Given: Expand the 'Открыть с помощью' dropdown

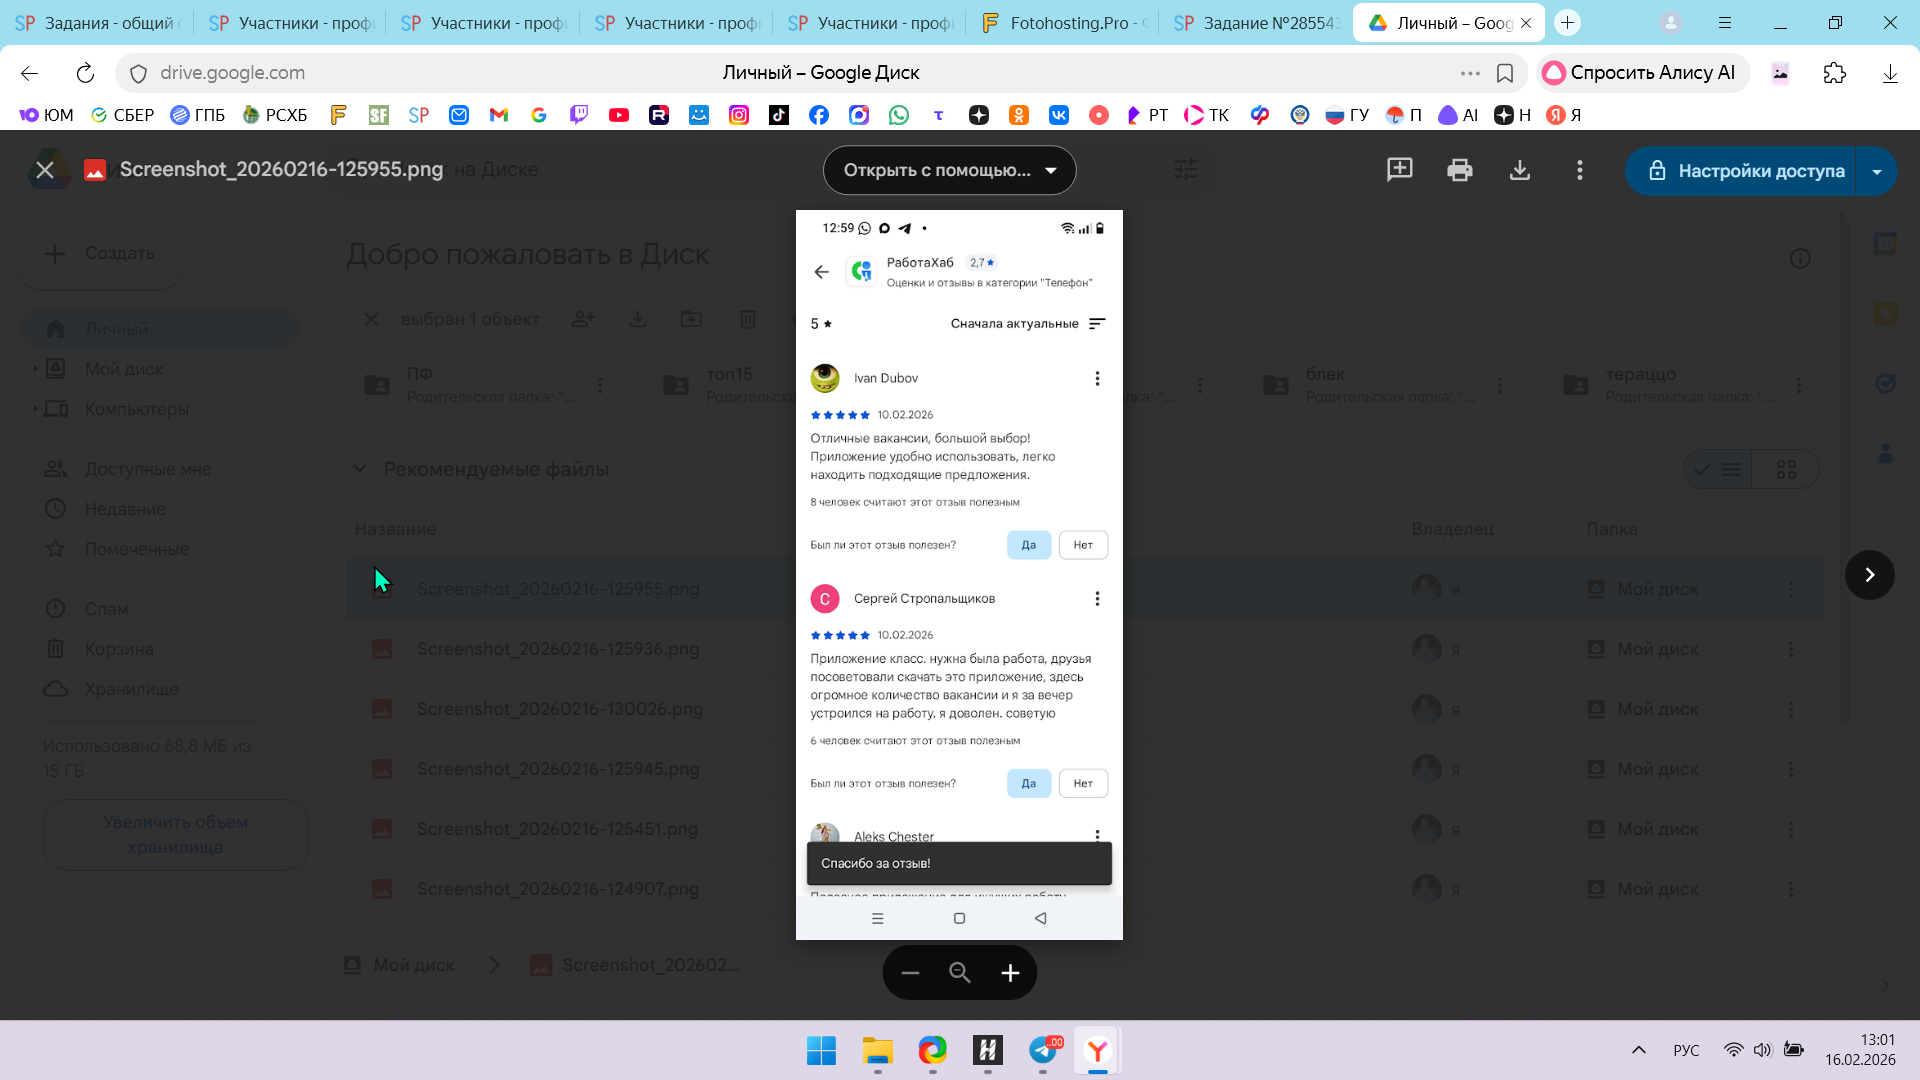Looking at the screenshot, I should coord(949,170).
